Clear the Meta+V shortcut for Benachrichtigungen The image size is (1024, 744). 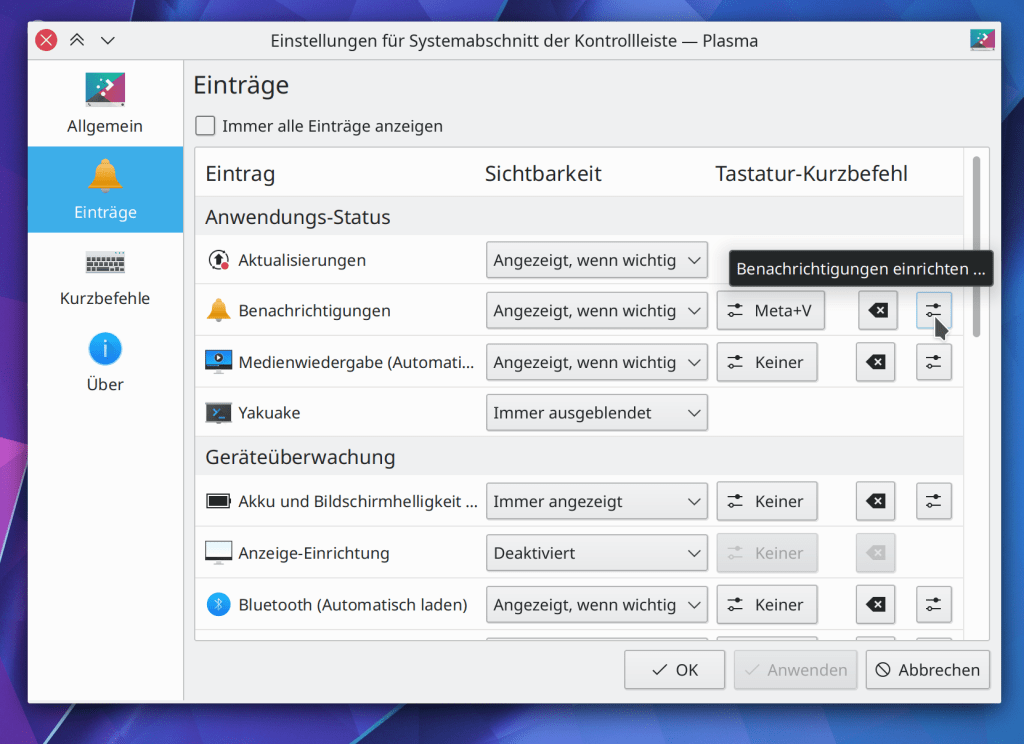coord(876,311)
